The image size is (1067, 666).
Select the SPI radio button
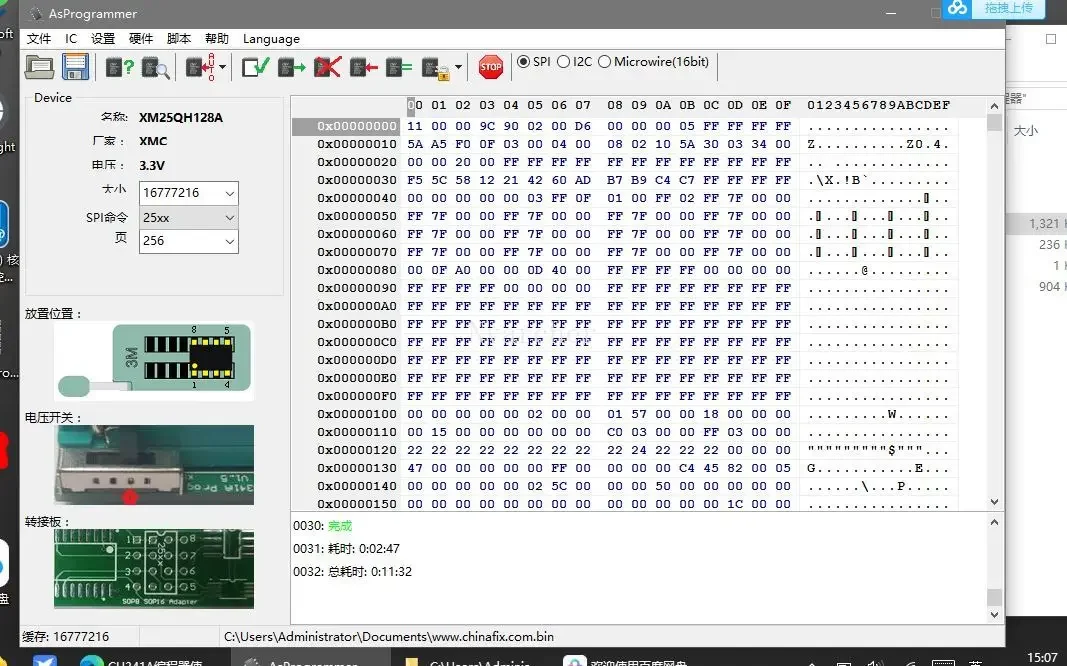pyautogui.click(x=523, y=62)
